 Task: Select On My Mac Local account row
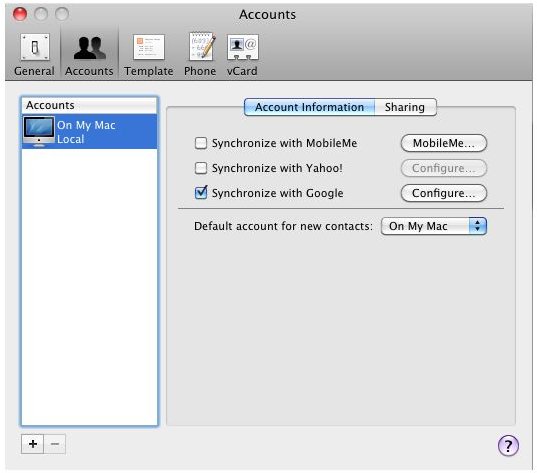(89, 132)
